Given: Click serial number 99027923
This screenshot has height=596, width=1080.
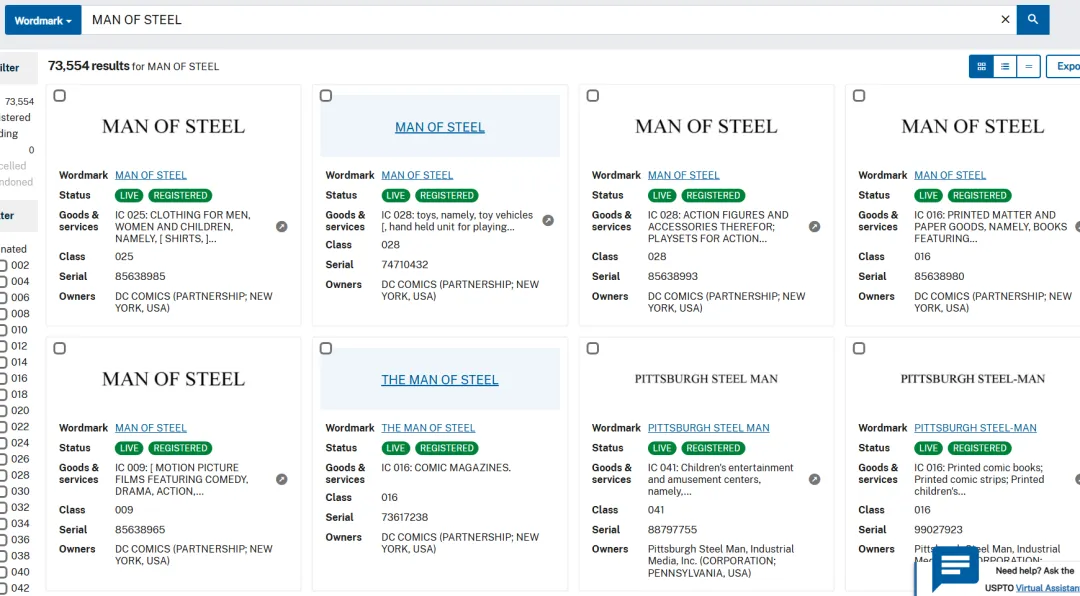Looking at the screenshot, I should coord(938,530).
